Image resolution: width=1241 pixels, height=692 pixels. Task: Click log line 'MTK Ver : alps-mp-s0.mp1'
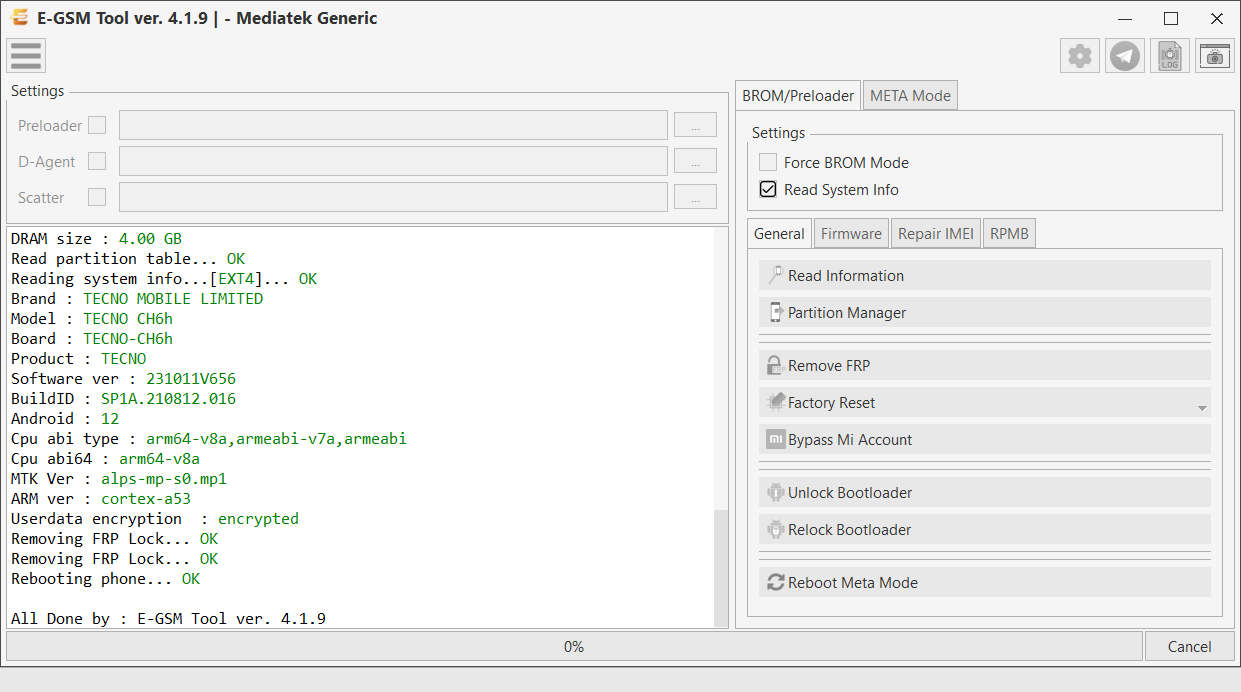119,478
